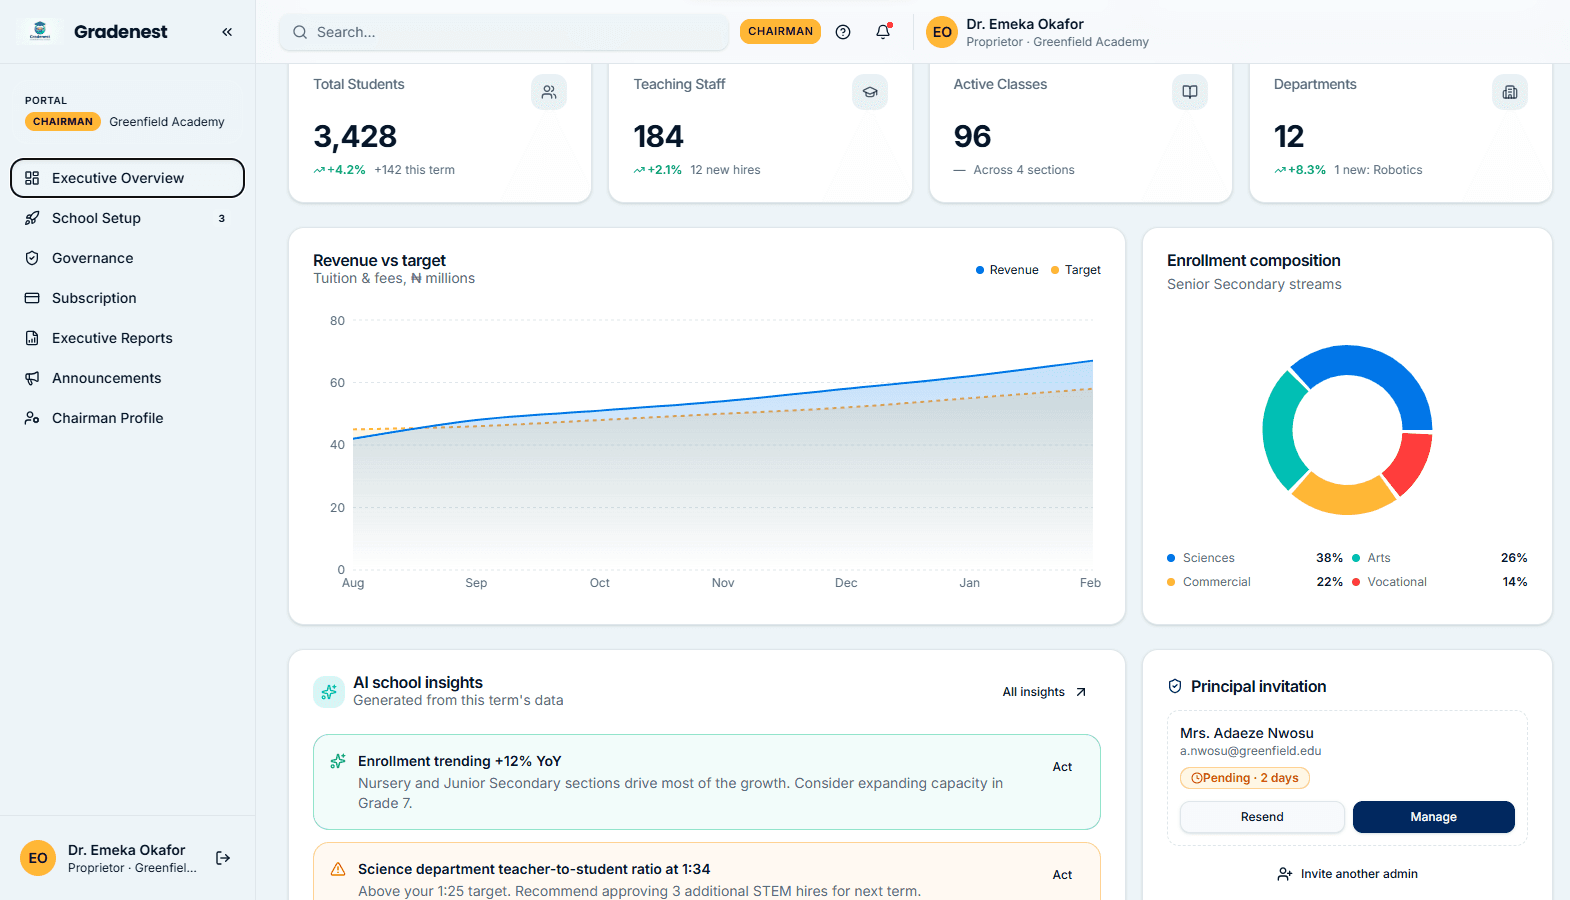
Task: Click the Search input field
Action: pyautogui.click(x=504, y=32)
